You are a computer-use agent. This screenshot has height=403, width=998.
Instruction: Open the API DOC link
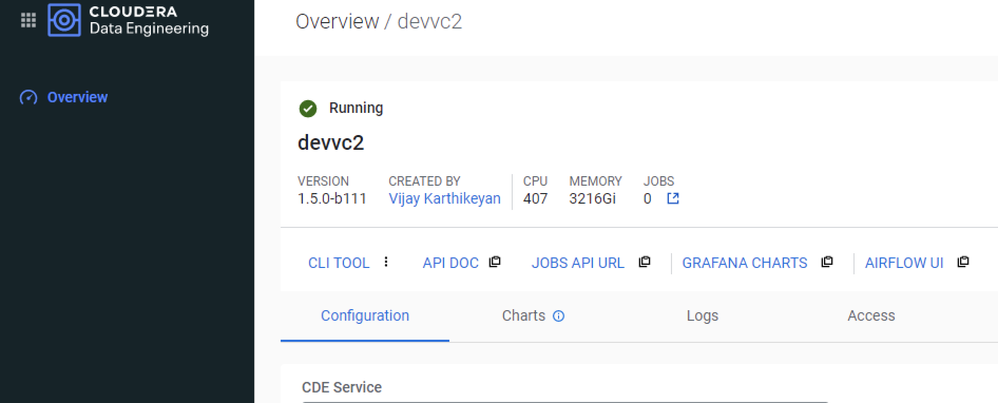[x=451, y=262]
